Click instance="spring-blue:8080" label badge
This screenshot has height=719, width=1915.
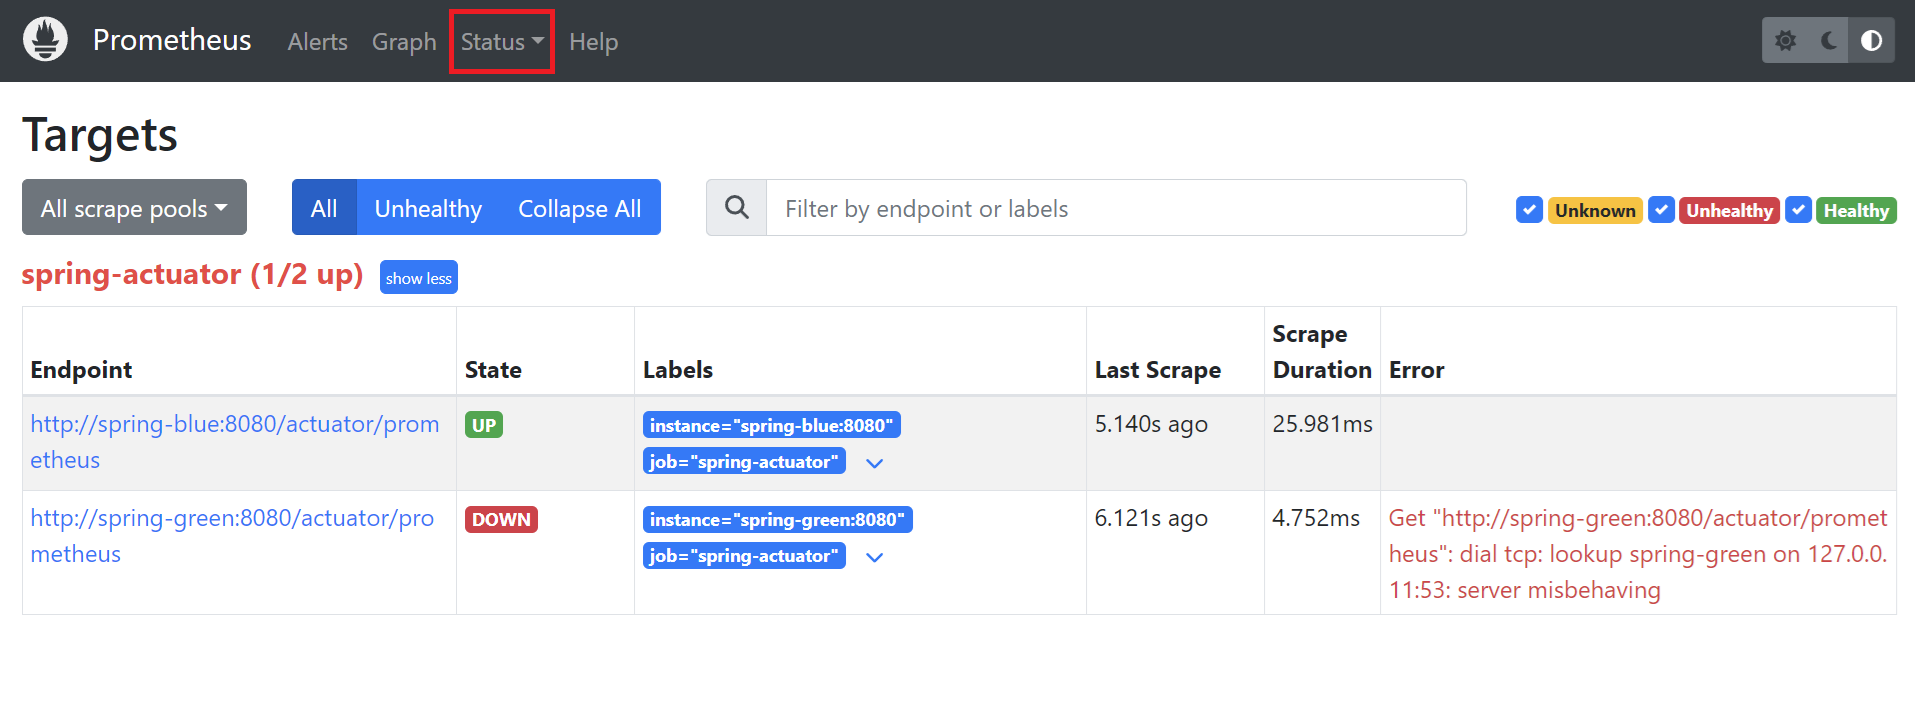pyautogui.click(x=771, y=425)
